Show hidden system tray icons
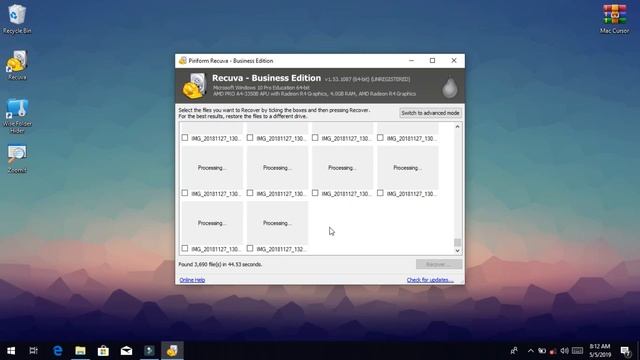This screenshot has width=640, height=360. point(531,351)
